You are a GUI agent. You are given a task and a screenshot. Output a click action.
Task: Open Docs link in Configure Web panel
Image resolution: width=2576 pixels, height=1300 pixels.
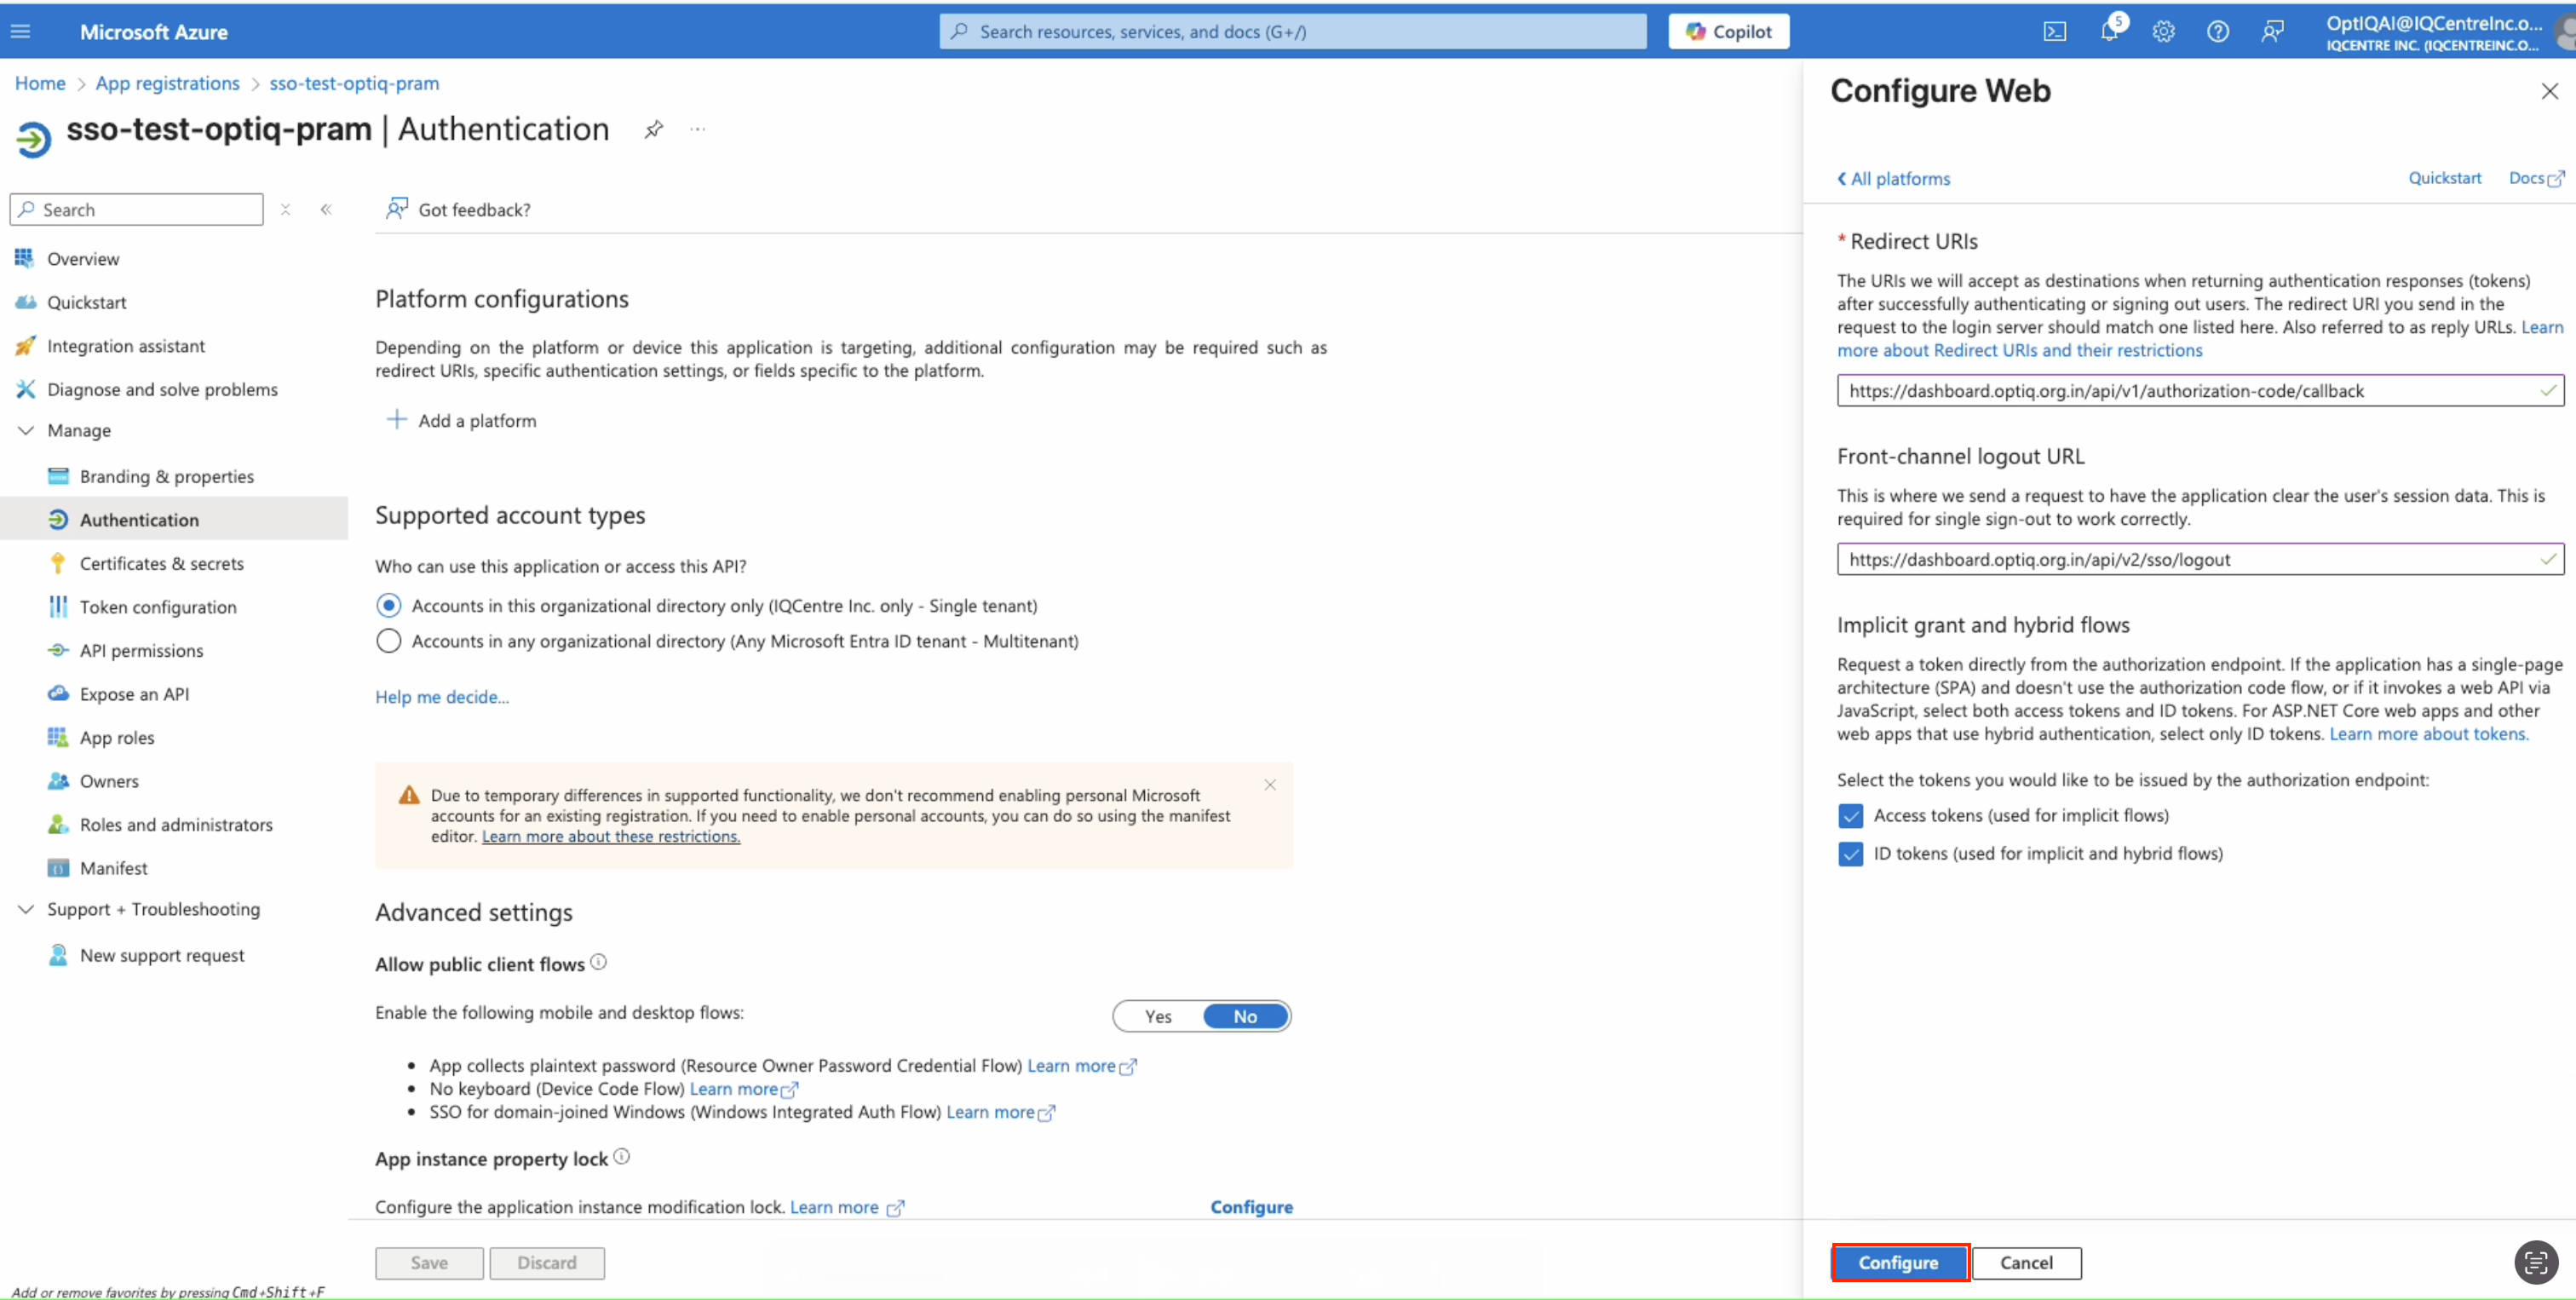pyautogui.click(x=2535, y=178)
